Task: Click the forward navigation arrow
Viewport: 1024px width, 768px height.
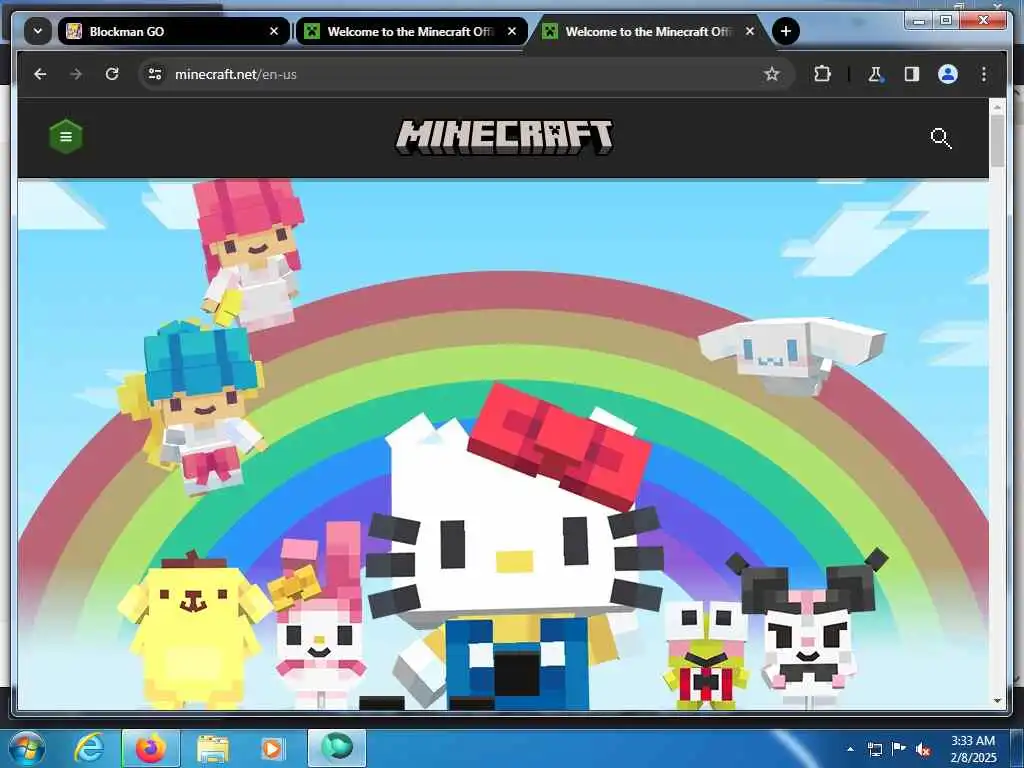Action: coord(76,74)
